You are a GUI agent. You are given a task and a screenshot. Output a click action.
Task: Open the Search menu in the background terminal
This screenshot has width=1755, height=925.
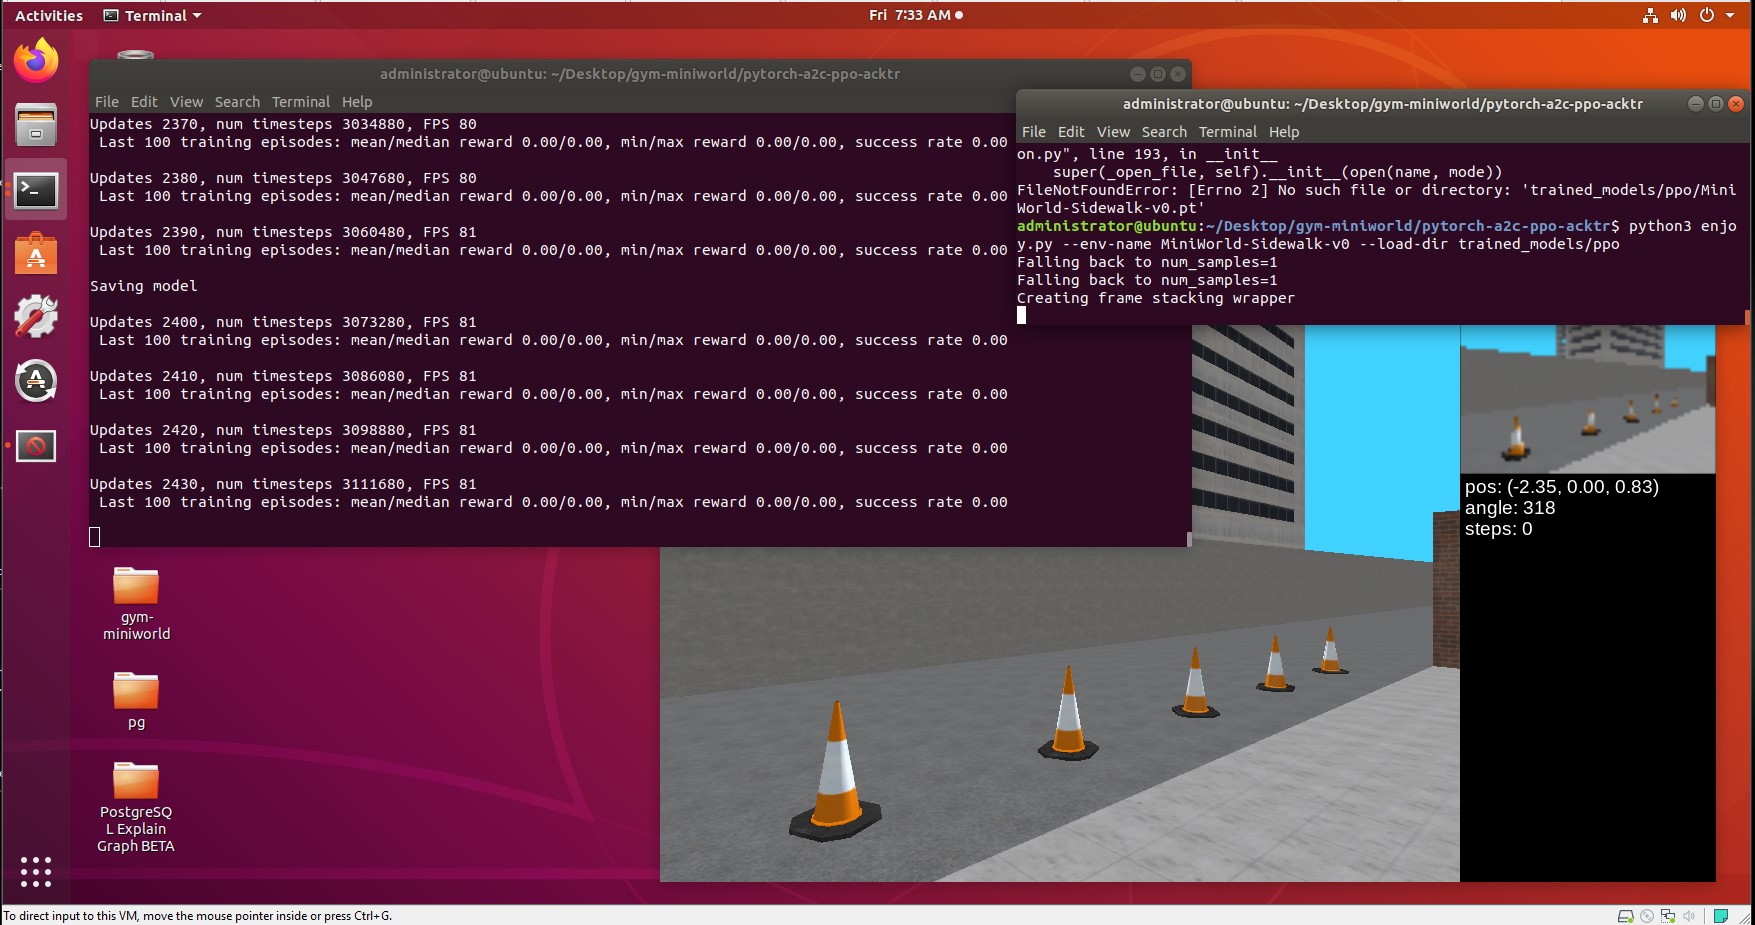pyautogui.click(x=237, y=101)
